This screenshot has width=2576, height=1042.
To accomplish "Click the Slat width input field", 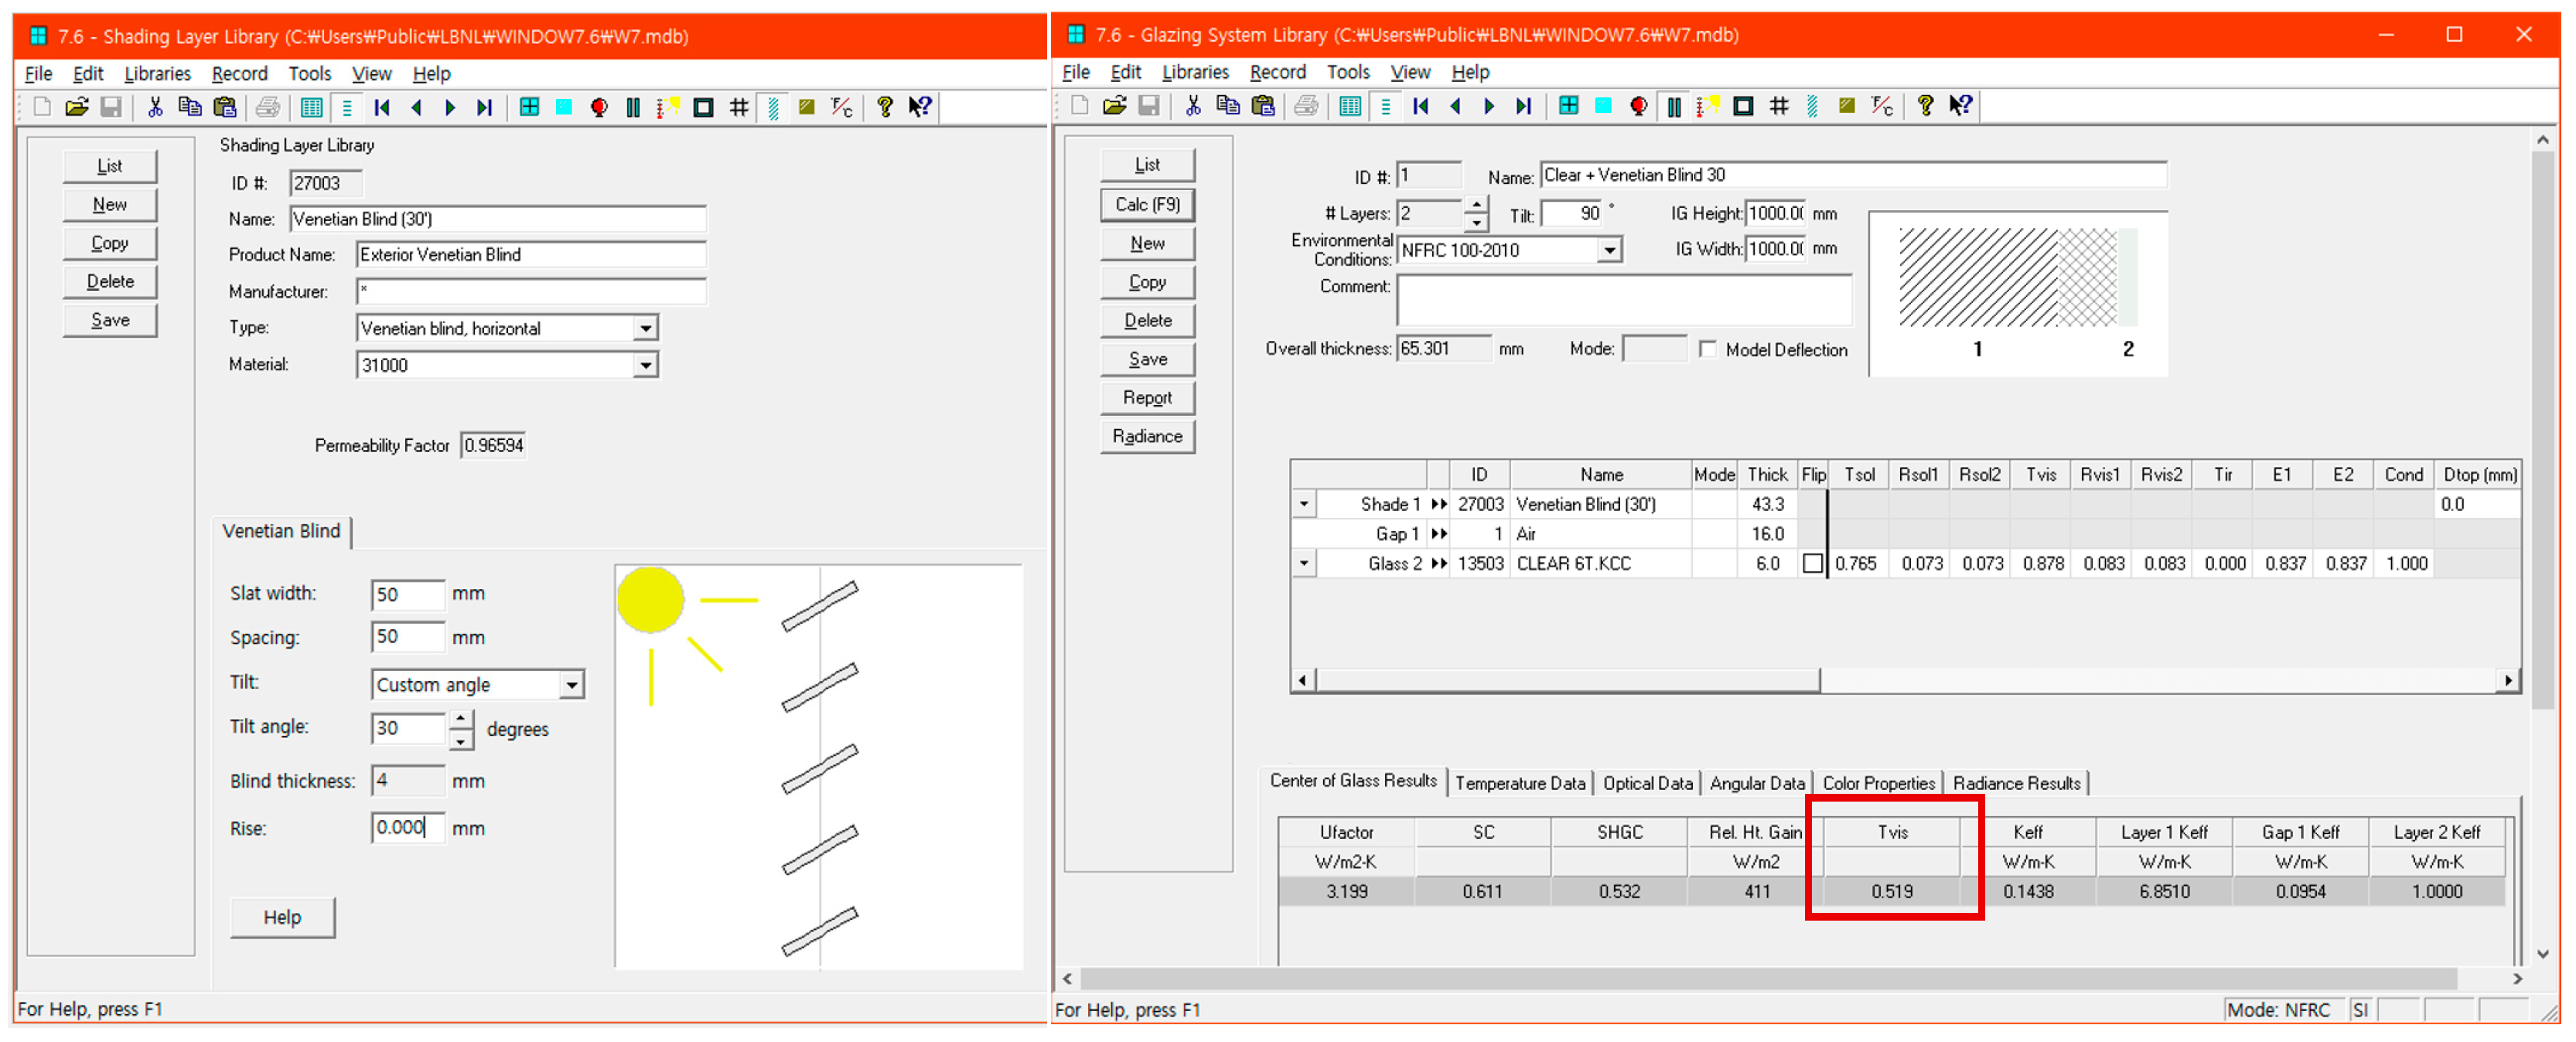I will (407, 594).
